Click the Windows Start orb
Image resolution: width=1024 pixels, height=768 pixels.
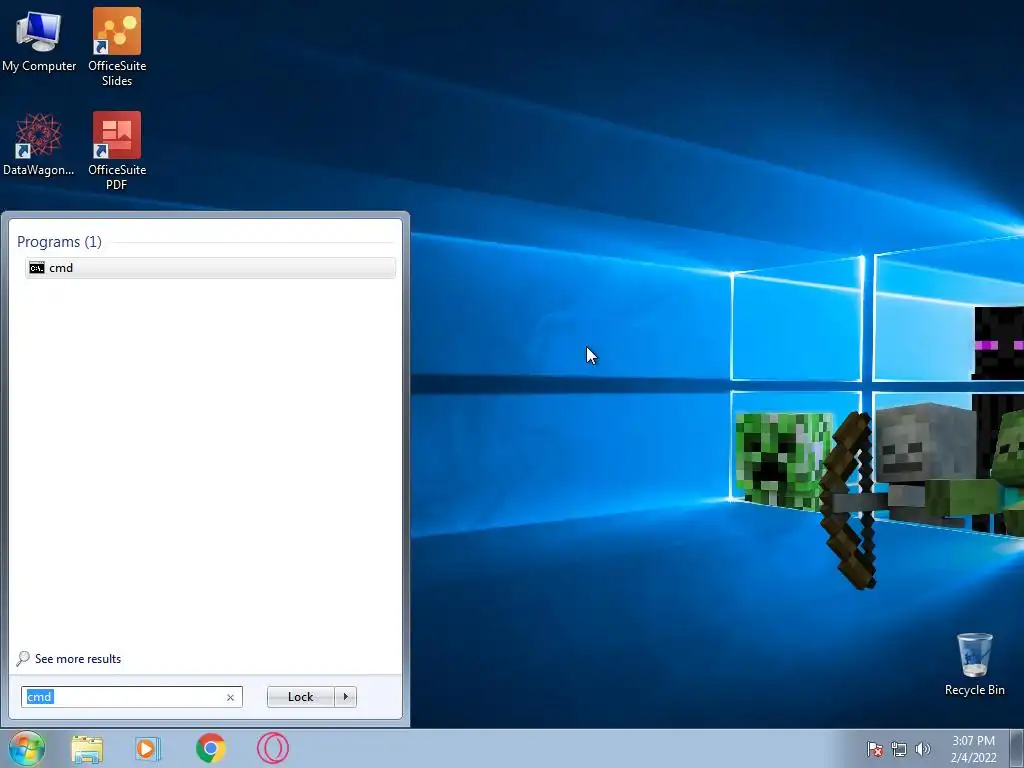(27, 748)
